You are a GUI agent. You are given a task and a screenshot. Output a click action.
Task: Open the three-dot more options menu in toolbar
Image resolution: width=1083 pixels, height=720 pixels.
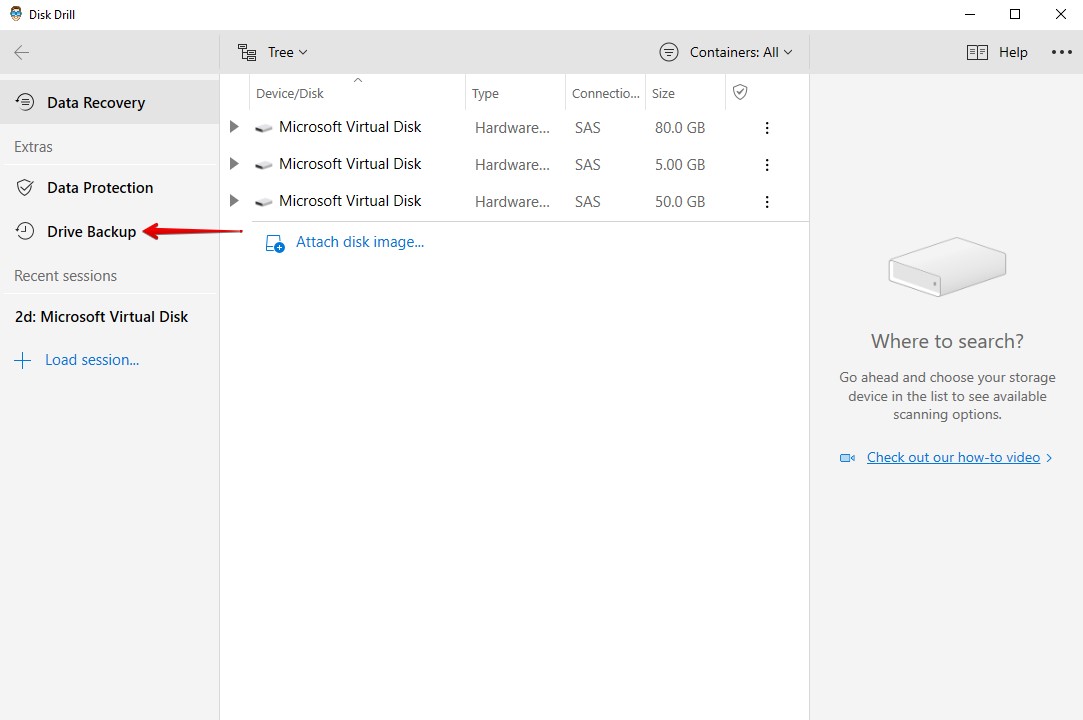(x=1062, y=52)
